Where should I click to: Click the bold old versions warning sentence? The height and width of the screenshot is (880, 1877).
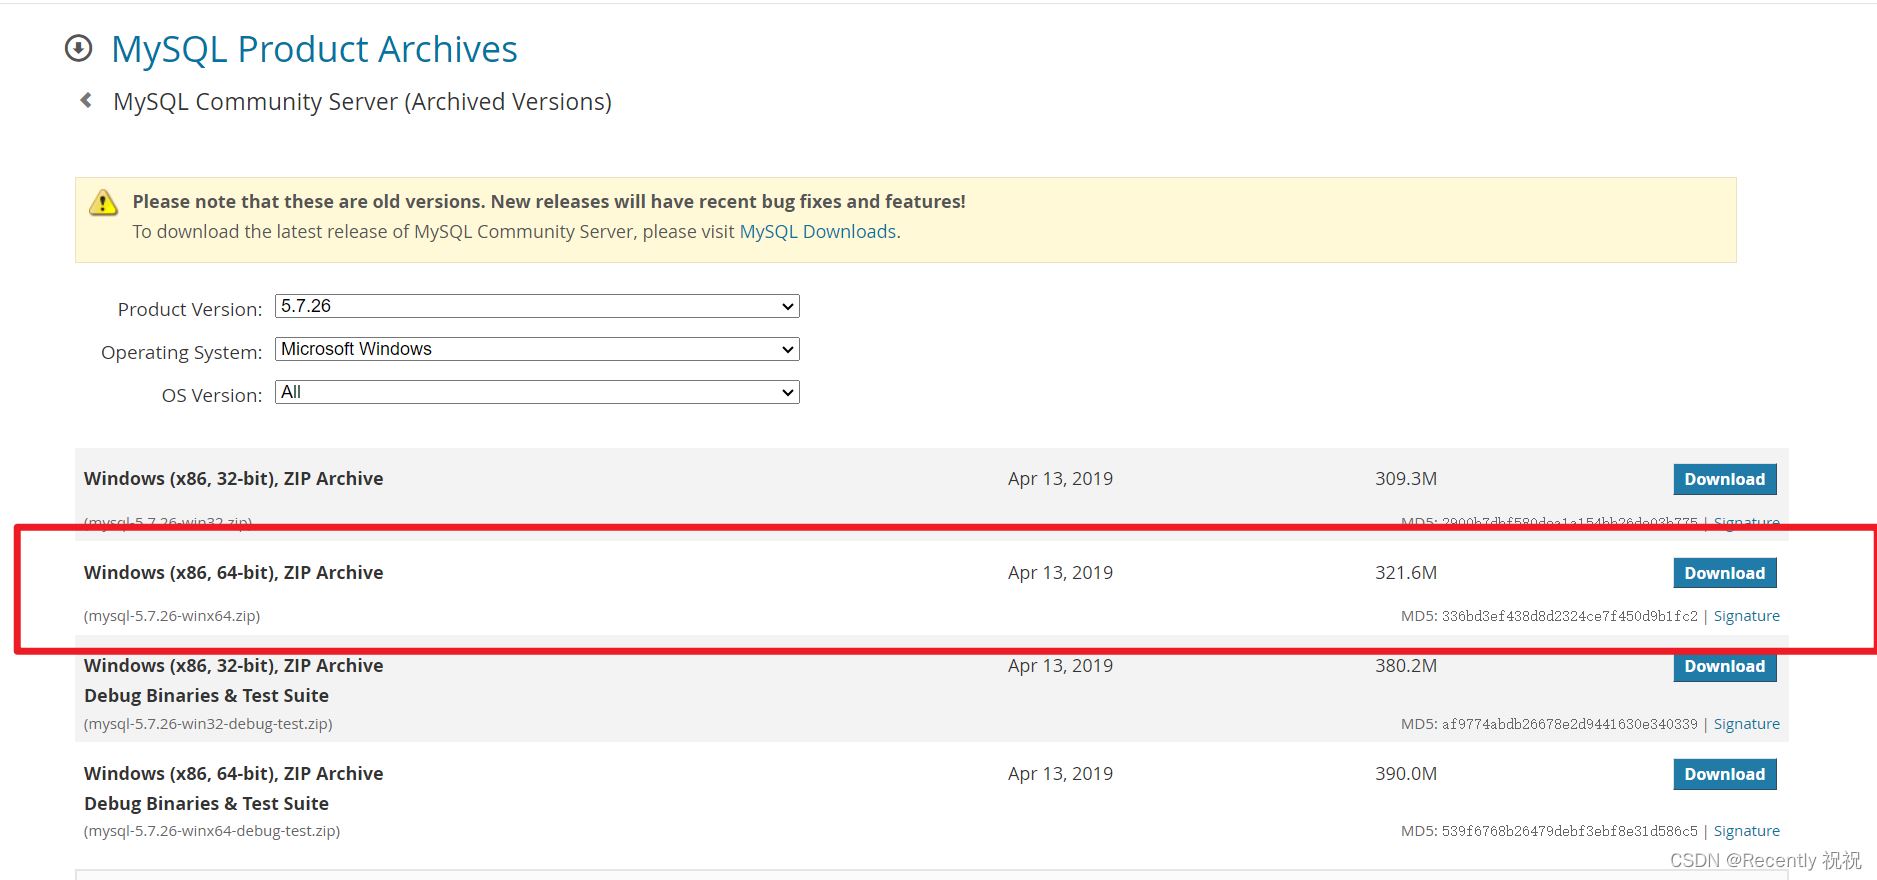point(549,201)
